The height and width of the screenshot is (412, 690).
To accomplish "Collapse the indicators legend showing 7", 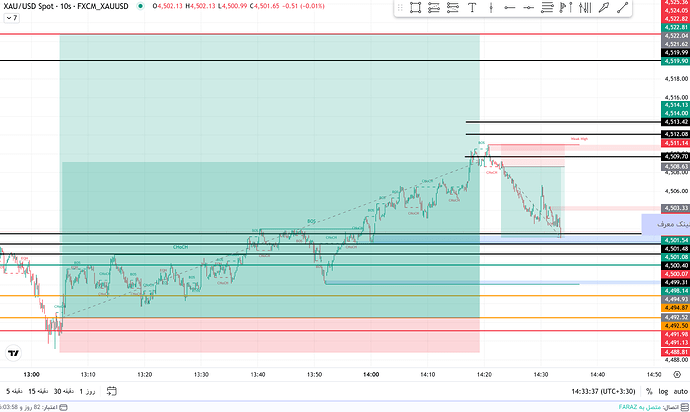I will (12, 18).
